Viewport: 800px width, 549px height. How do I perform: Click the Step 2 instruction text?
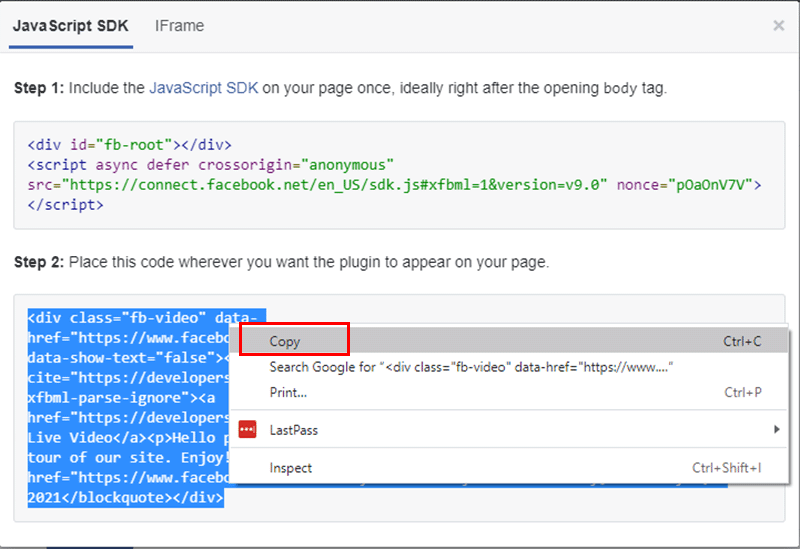282,262
